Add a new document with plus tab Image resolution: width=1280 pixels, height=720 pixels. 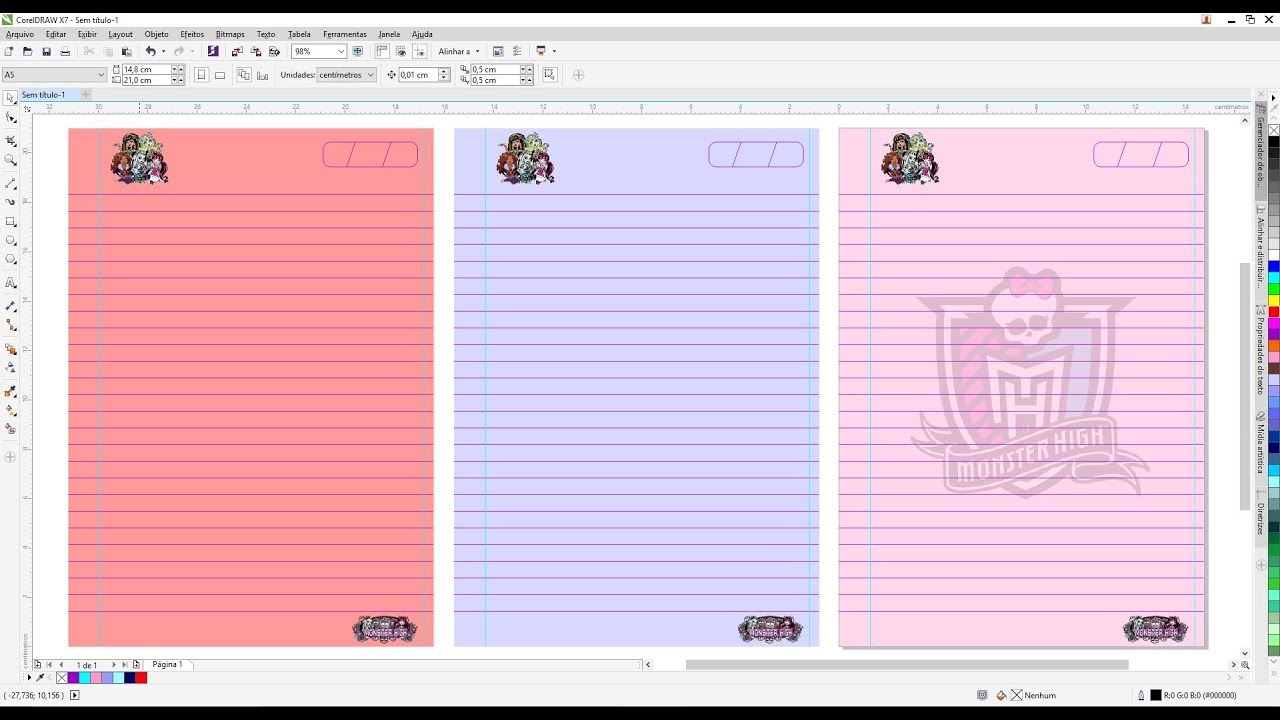point(85,95)
